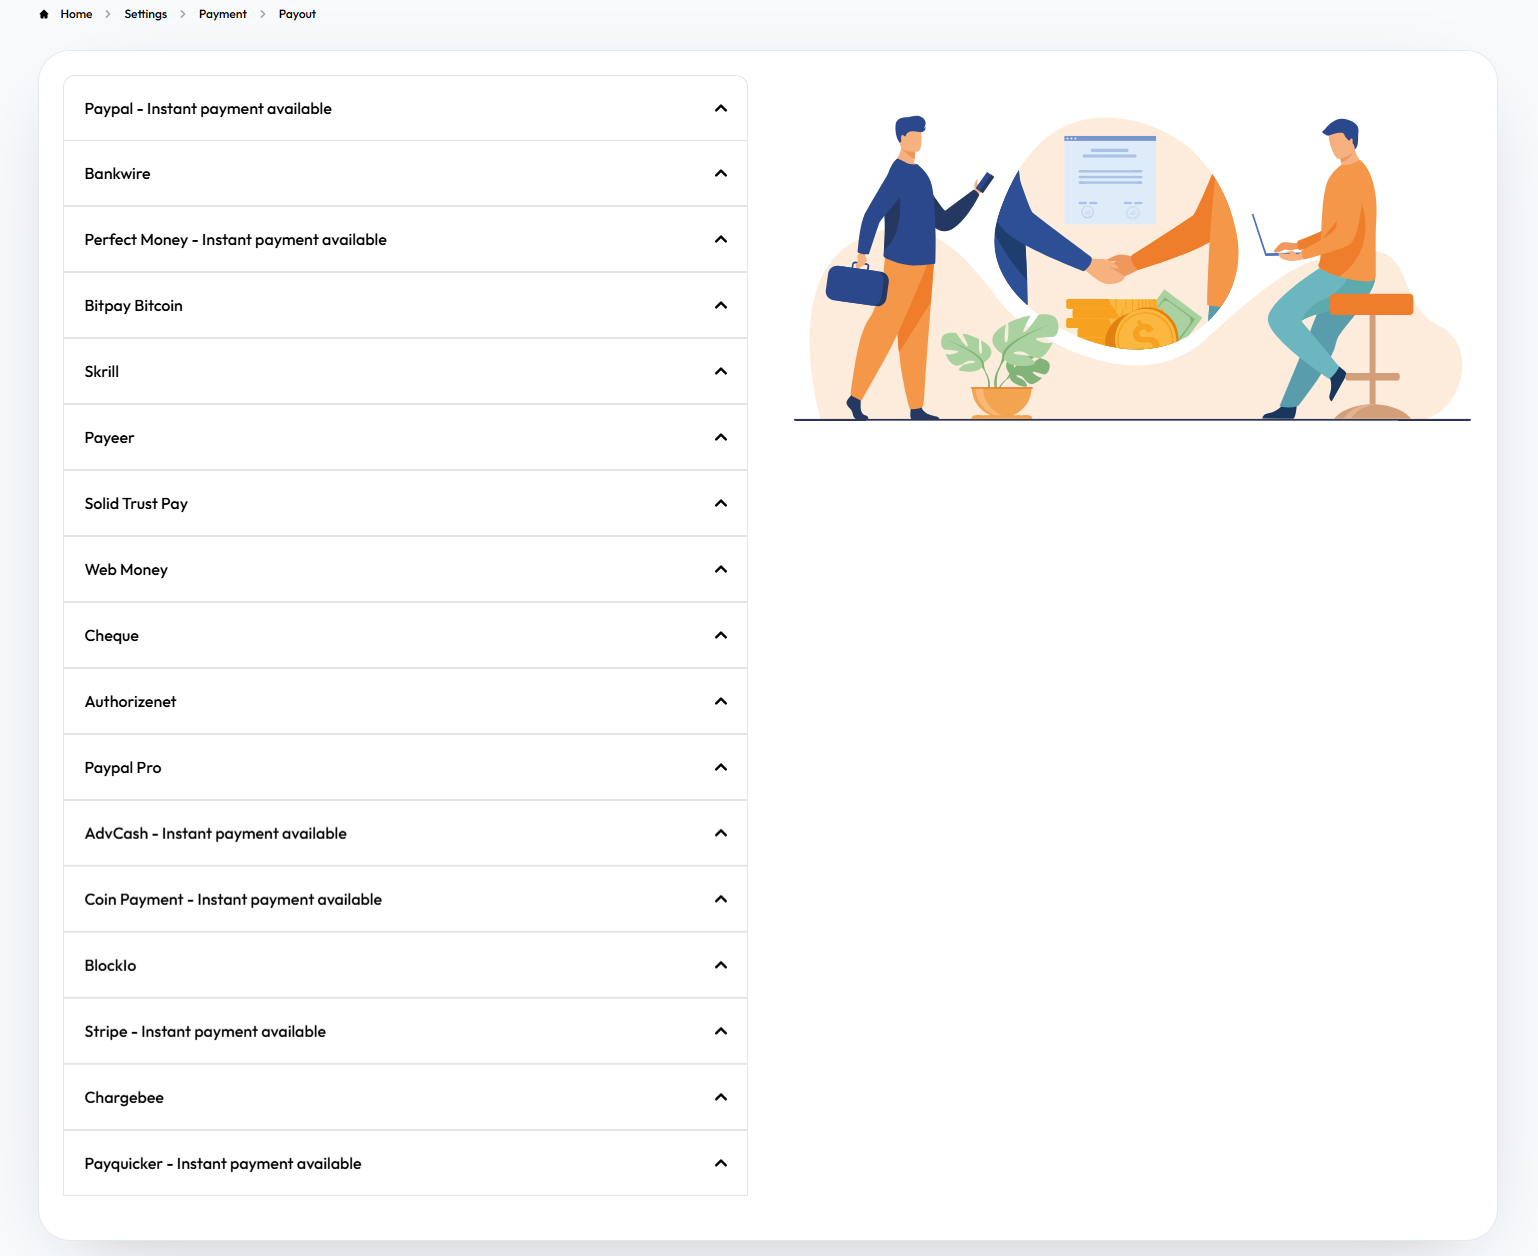Expand the Bankwire chevron arrow
Viewport: 1538px width, 1256px height.
(721, 174)
